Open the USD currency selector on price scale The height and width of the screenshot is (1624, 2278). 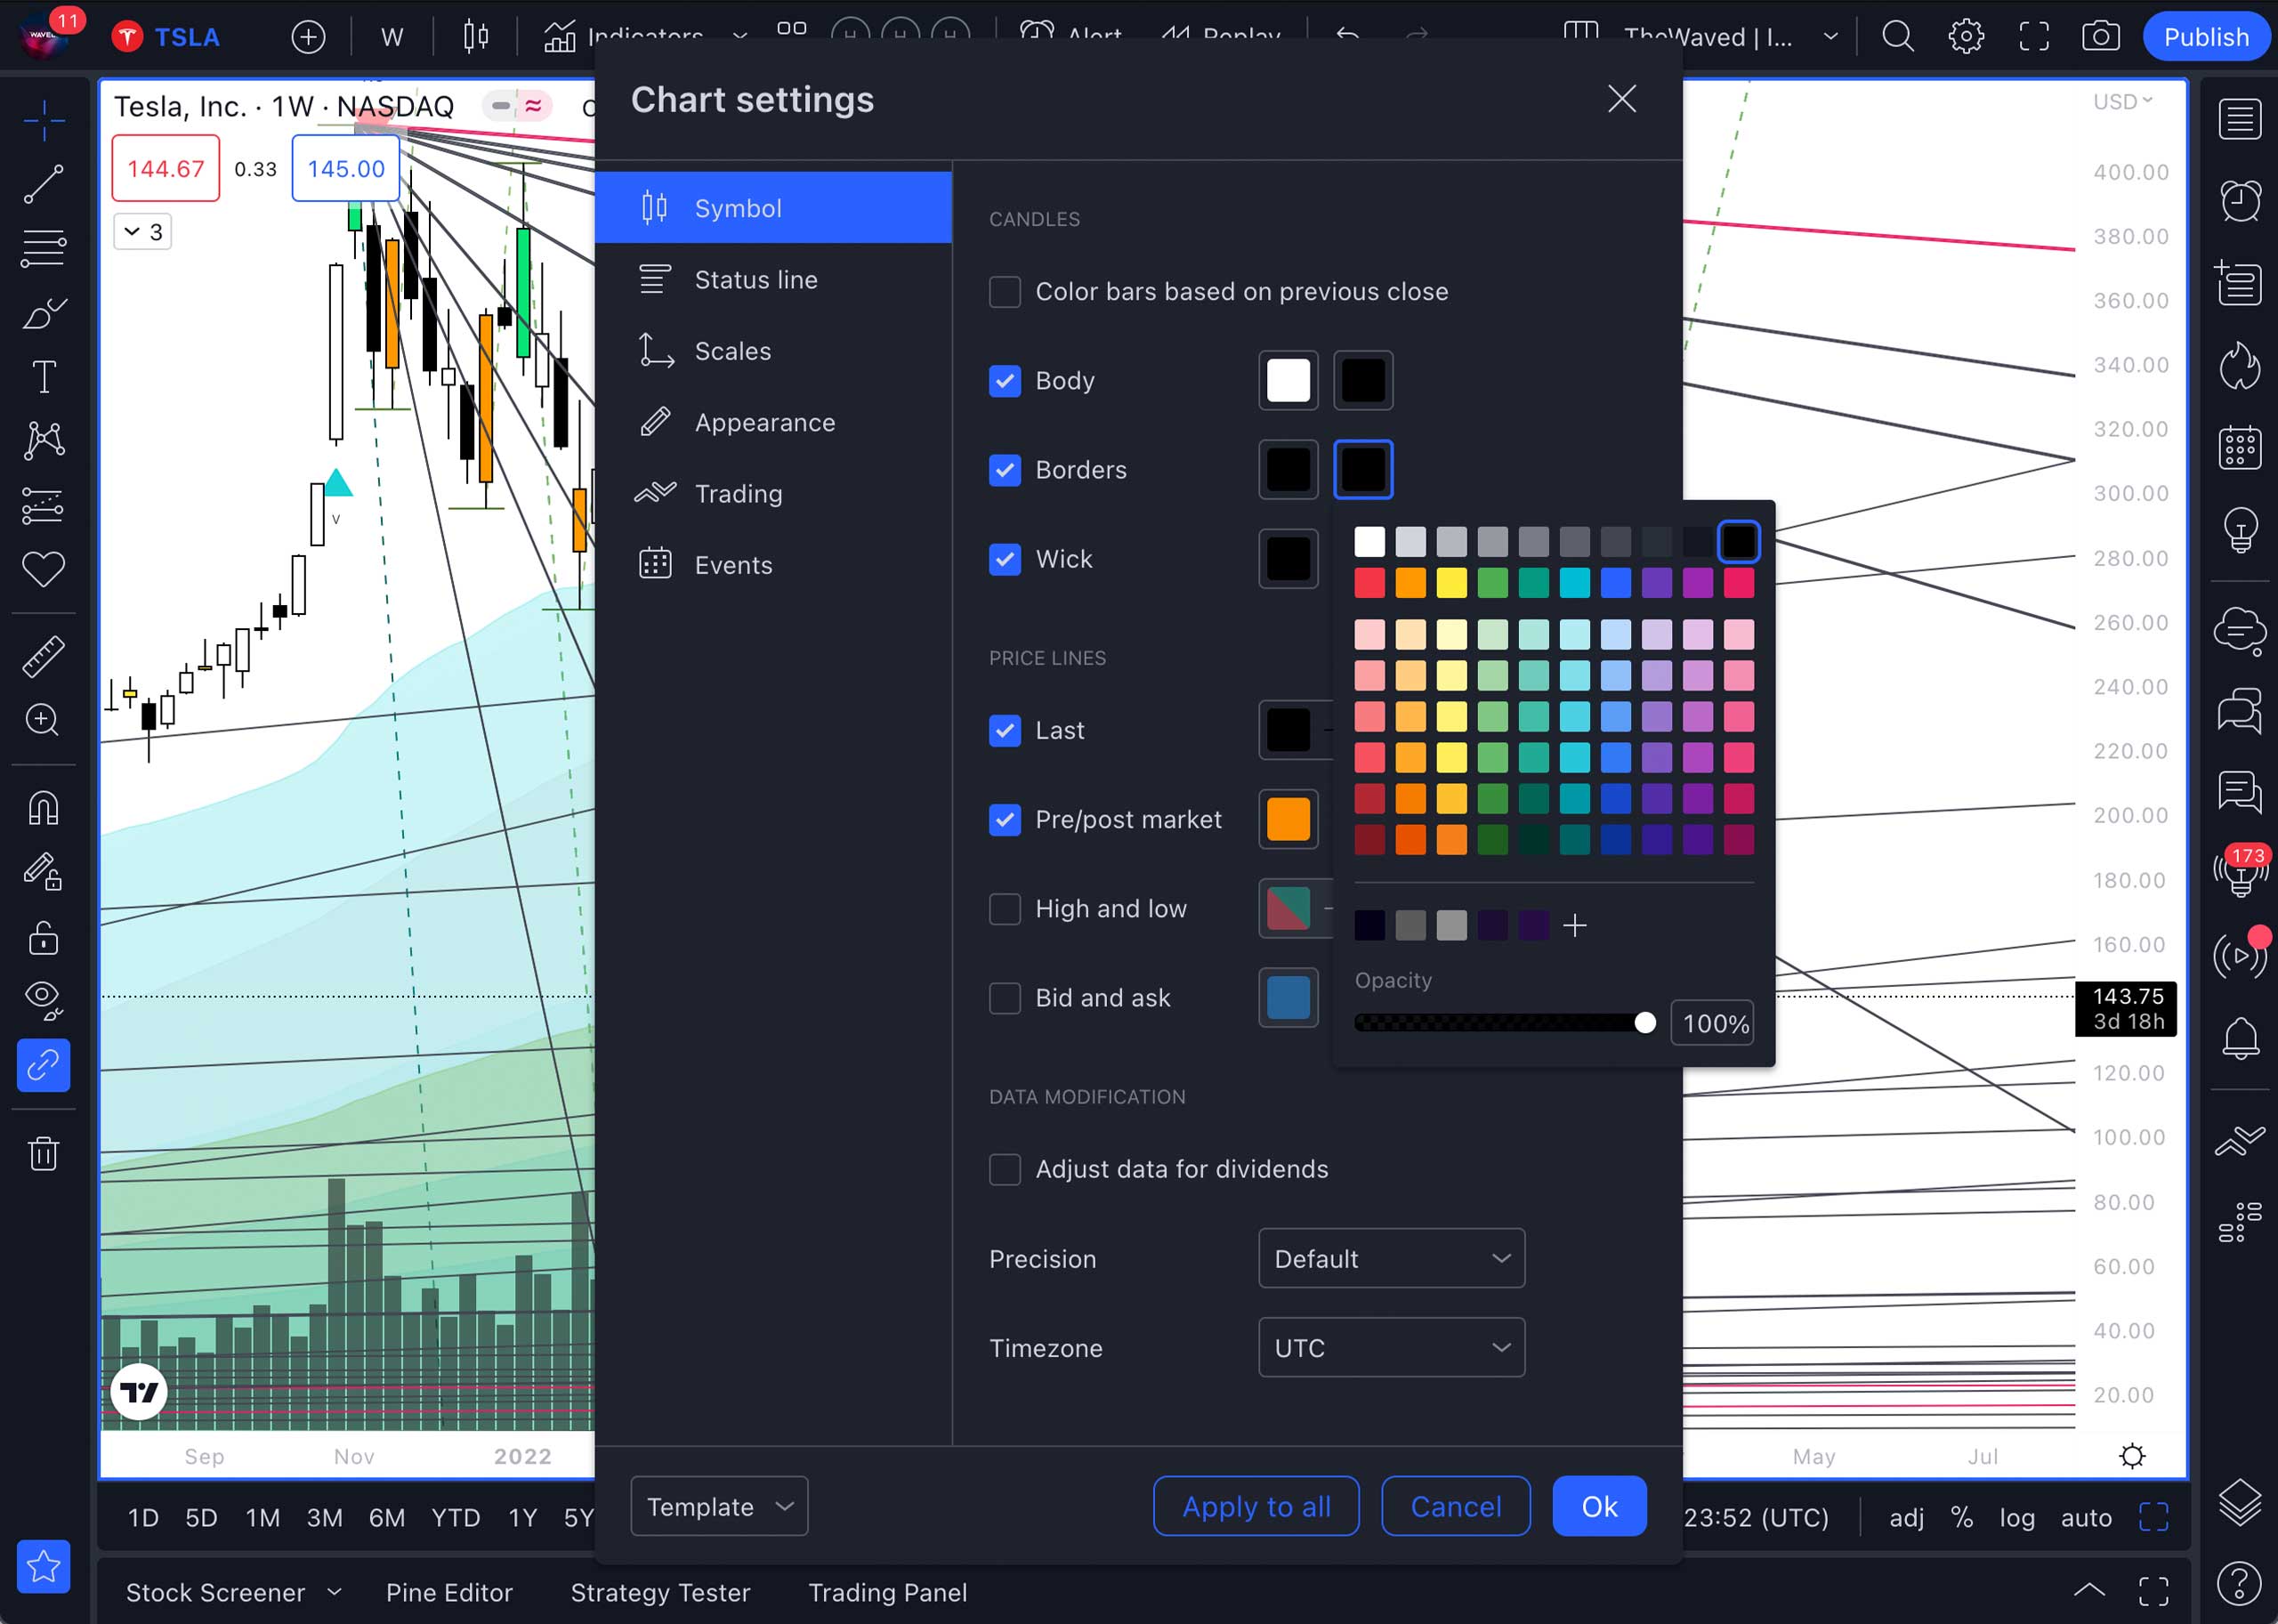[2123, 102]
